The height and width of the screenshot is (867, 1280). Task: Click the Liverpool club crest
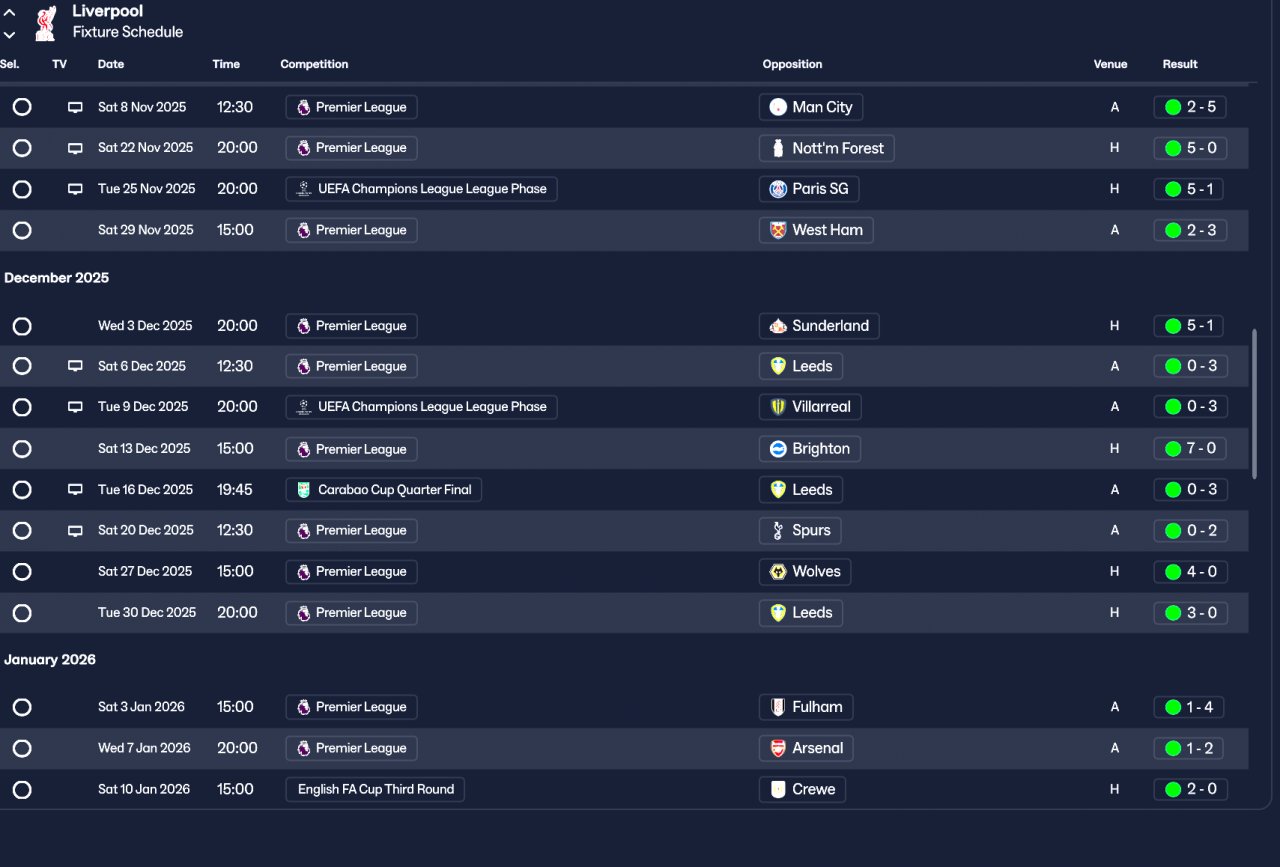click(45, 23)
